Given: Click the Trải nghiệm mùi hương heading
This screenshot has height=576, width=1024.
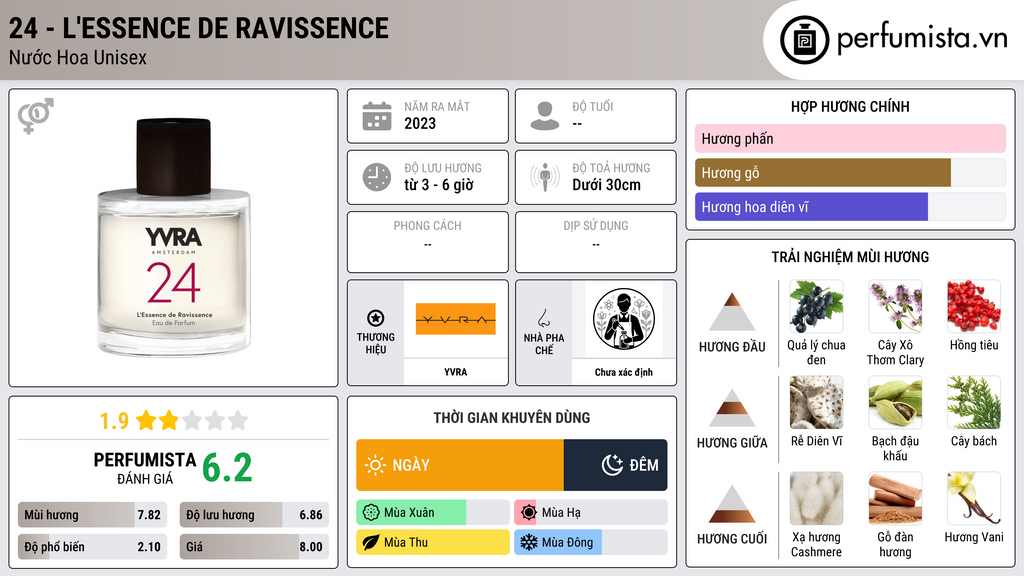Looking at the screenshot, I should pos(850,257).
